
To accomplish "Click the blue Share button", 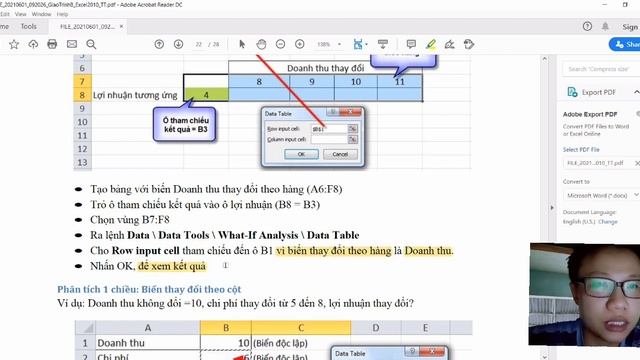I will [x=625, y=44].
